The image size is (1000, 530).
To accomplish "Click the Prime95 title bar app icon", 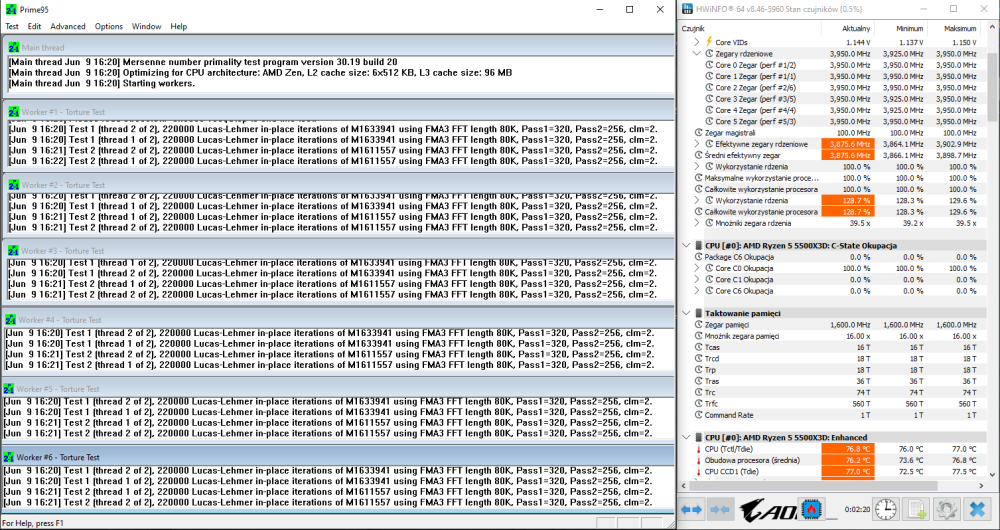I will (x=11, y=10).
